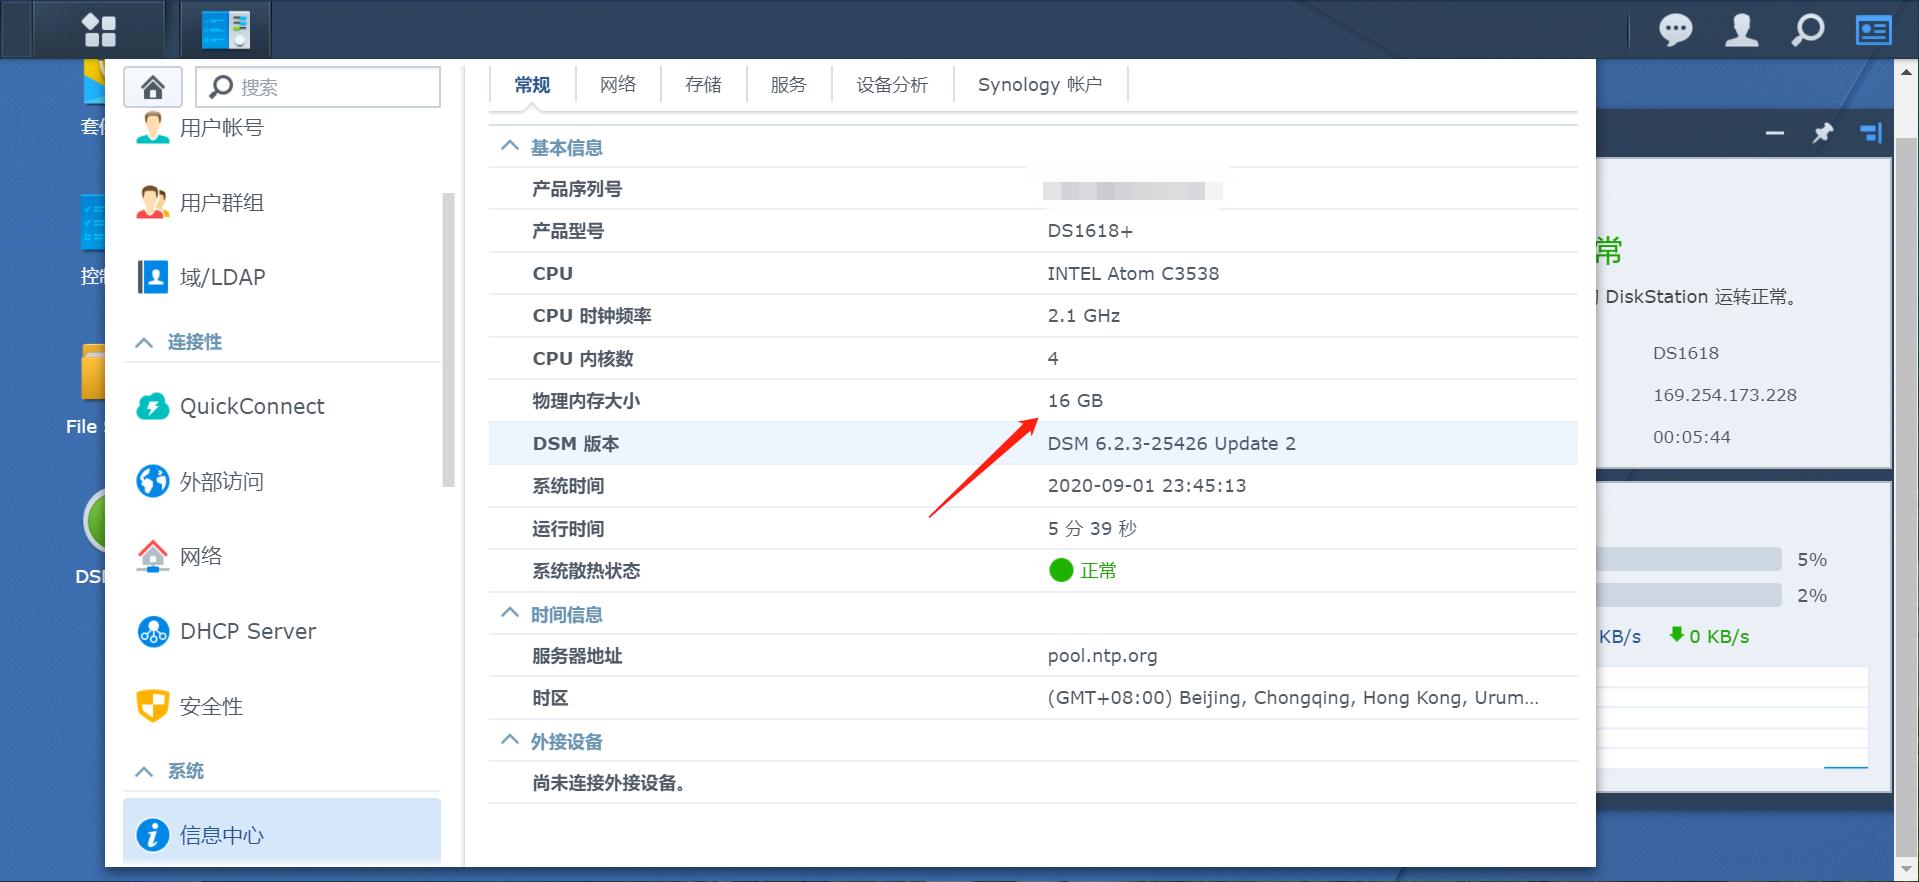Click the DHCP Server icon

[x=153, y=631]
